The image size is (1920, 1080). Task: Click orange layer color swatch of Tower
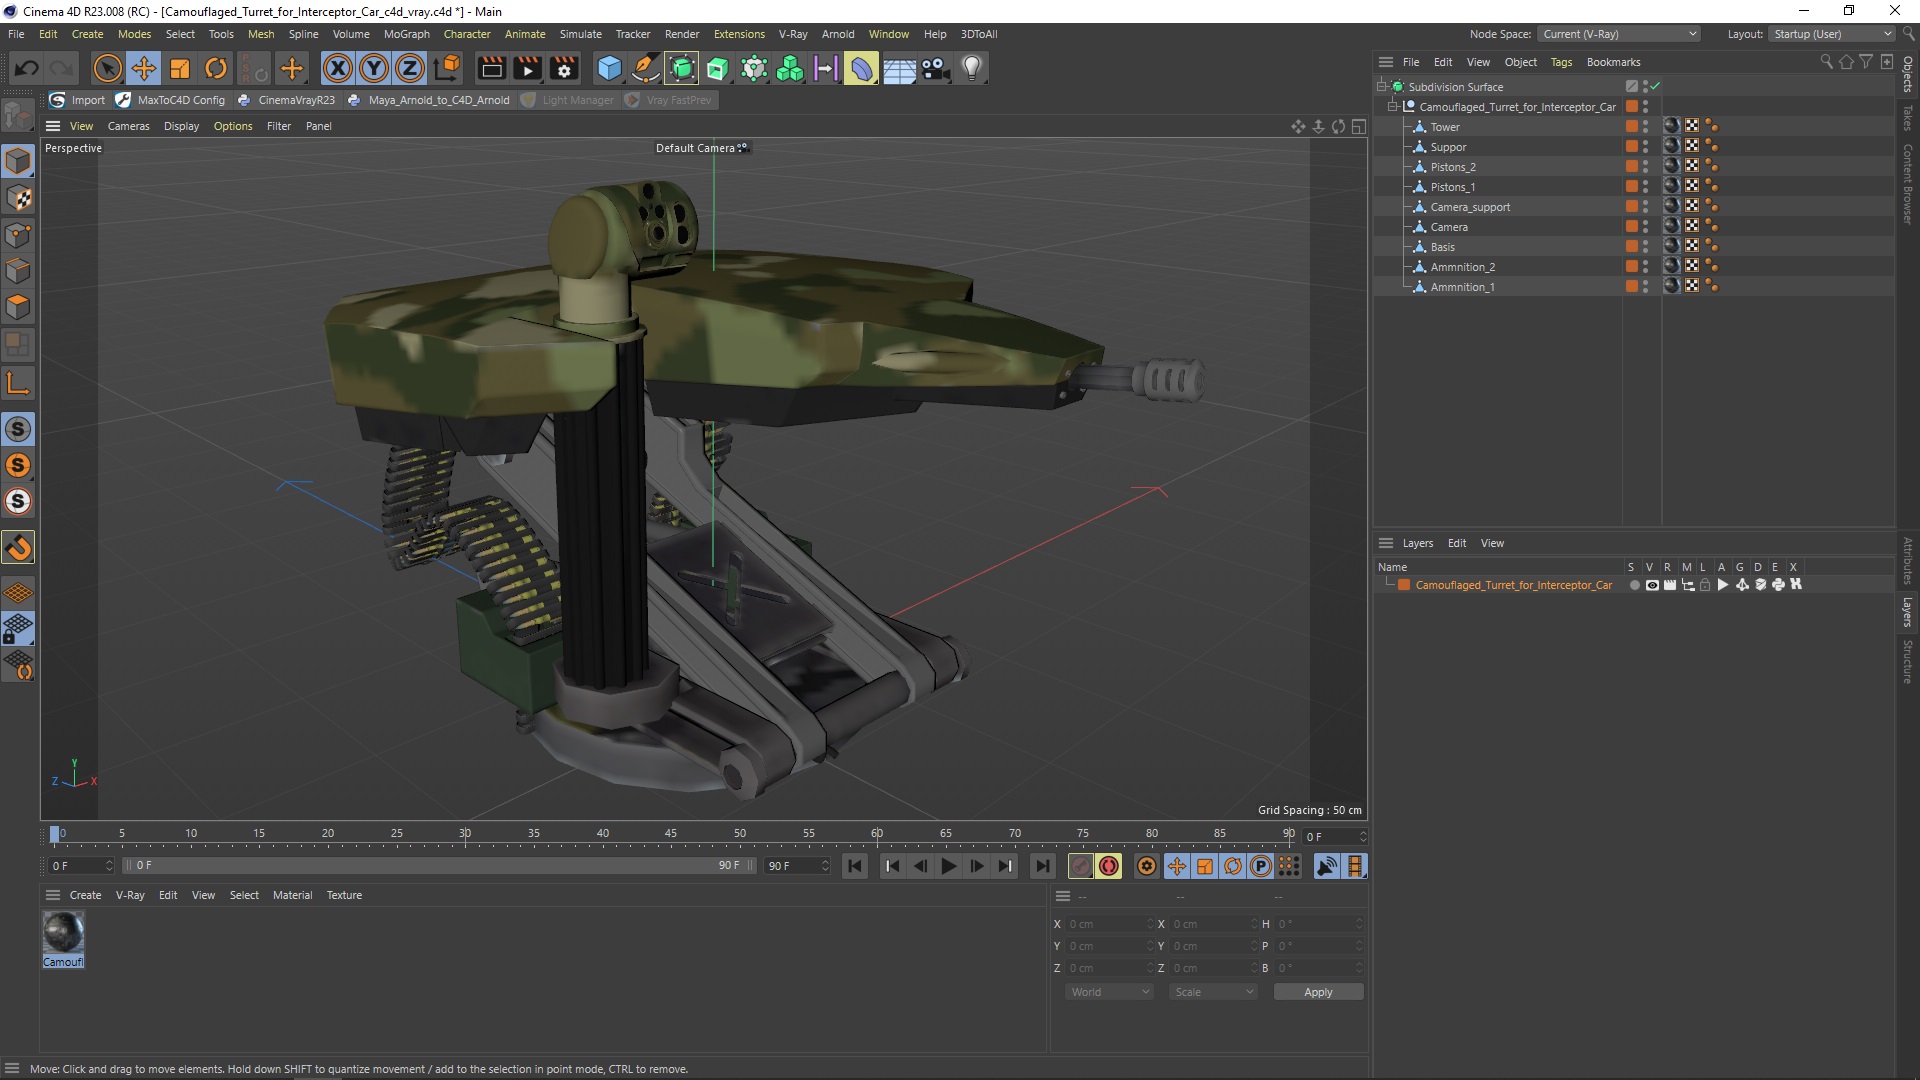(1631, 126)
